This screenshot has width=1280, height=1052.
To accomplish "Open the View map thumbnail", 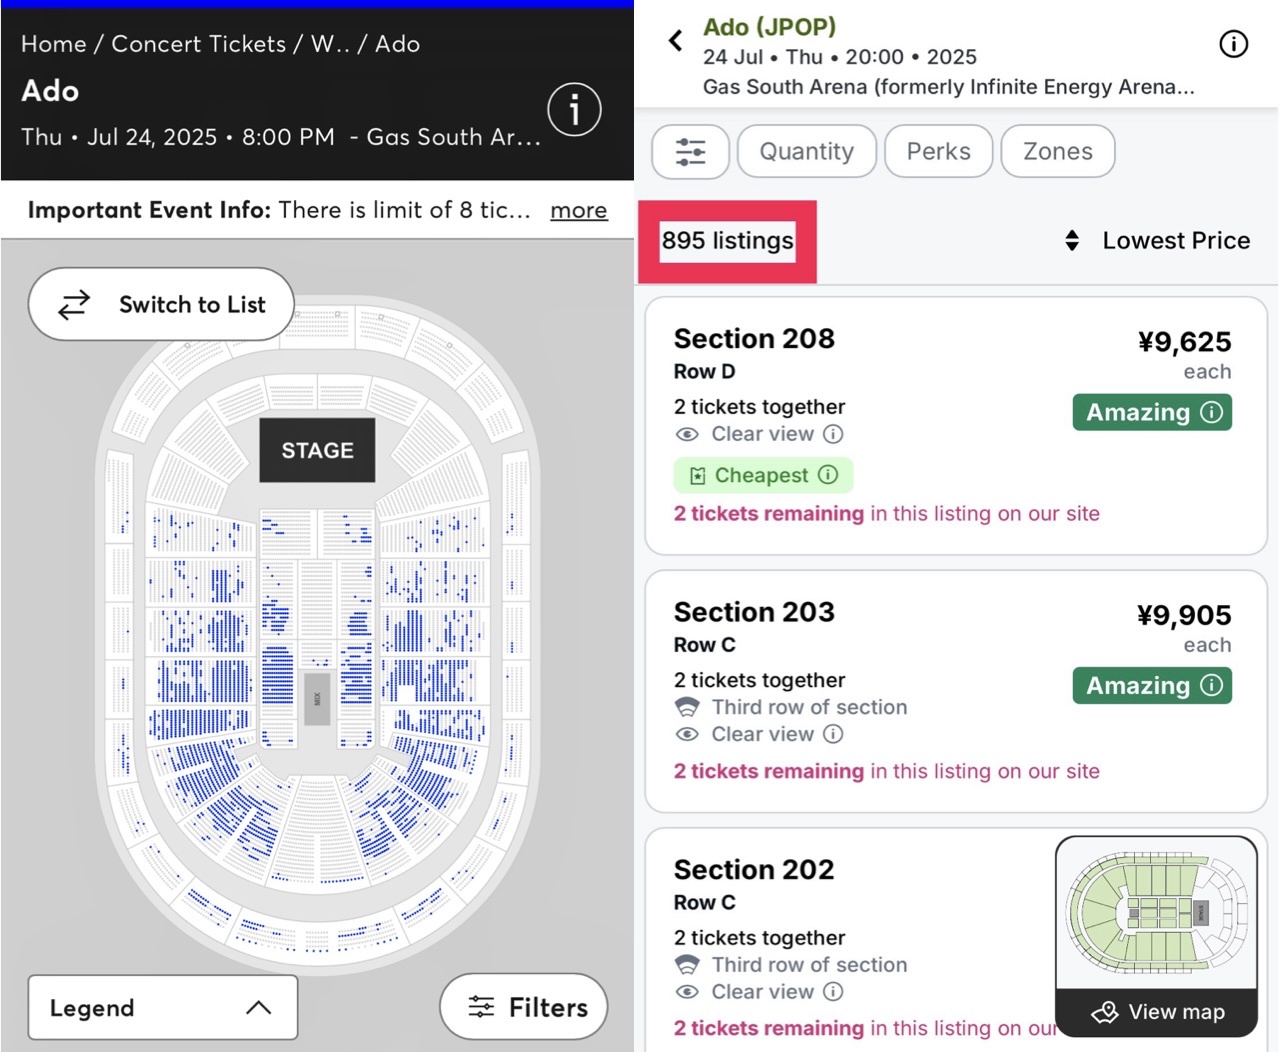I will (1157, 936).
